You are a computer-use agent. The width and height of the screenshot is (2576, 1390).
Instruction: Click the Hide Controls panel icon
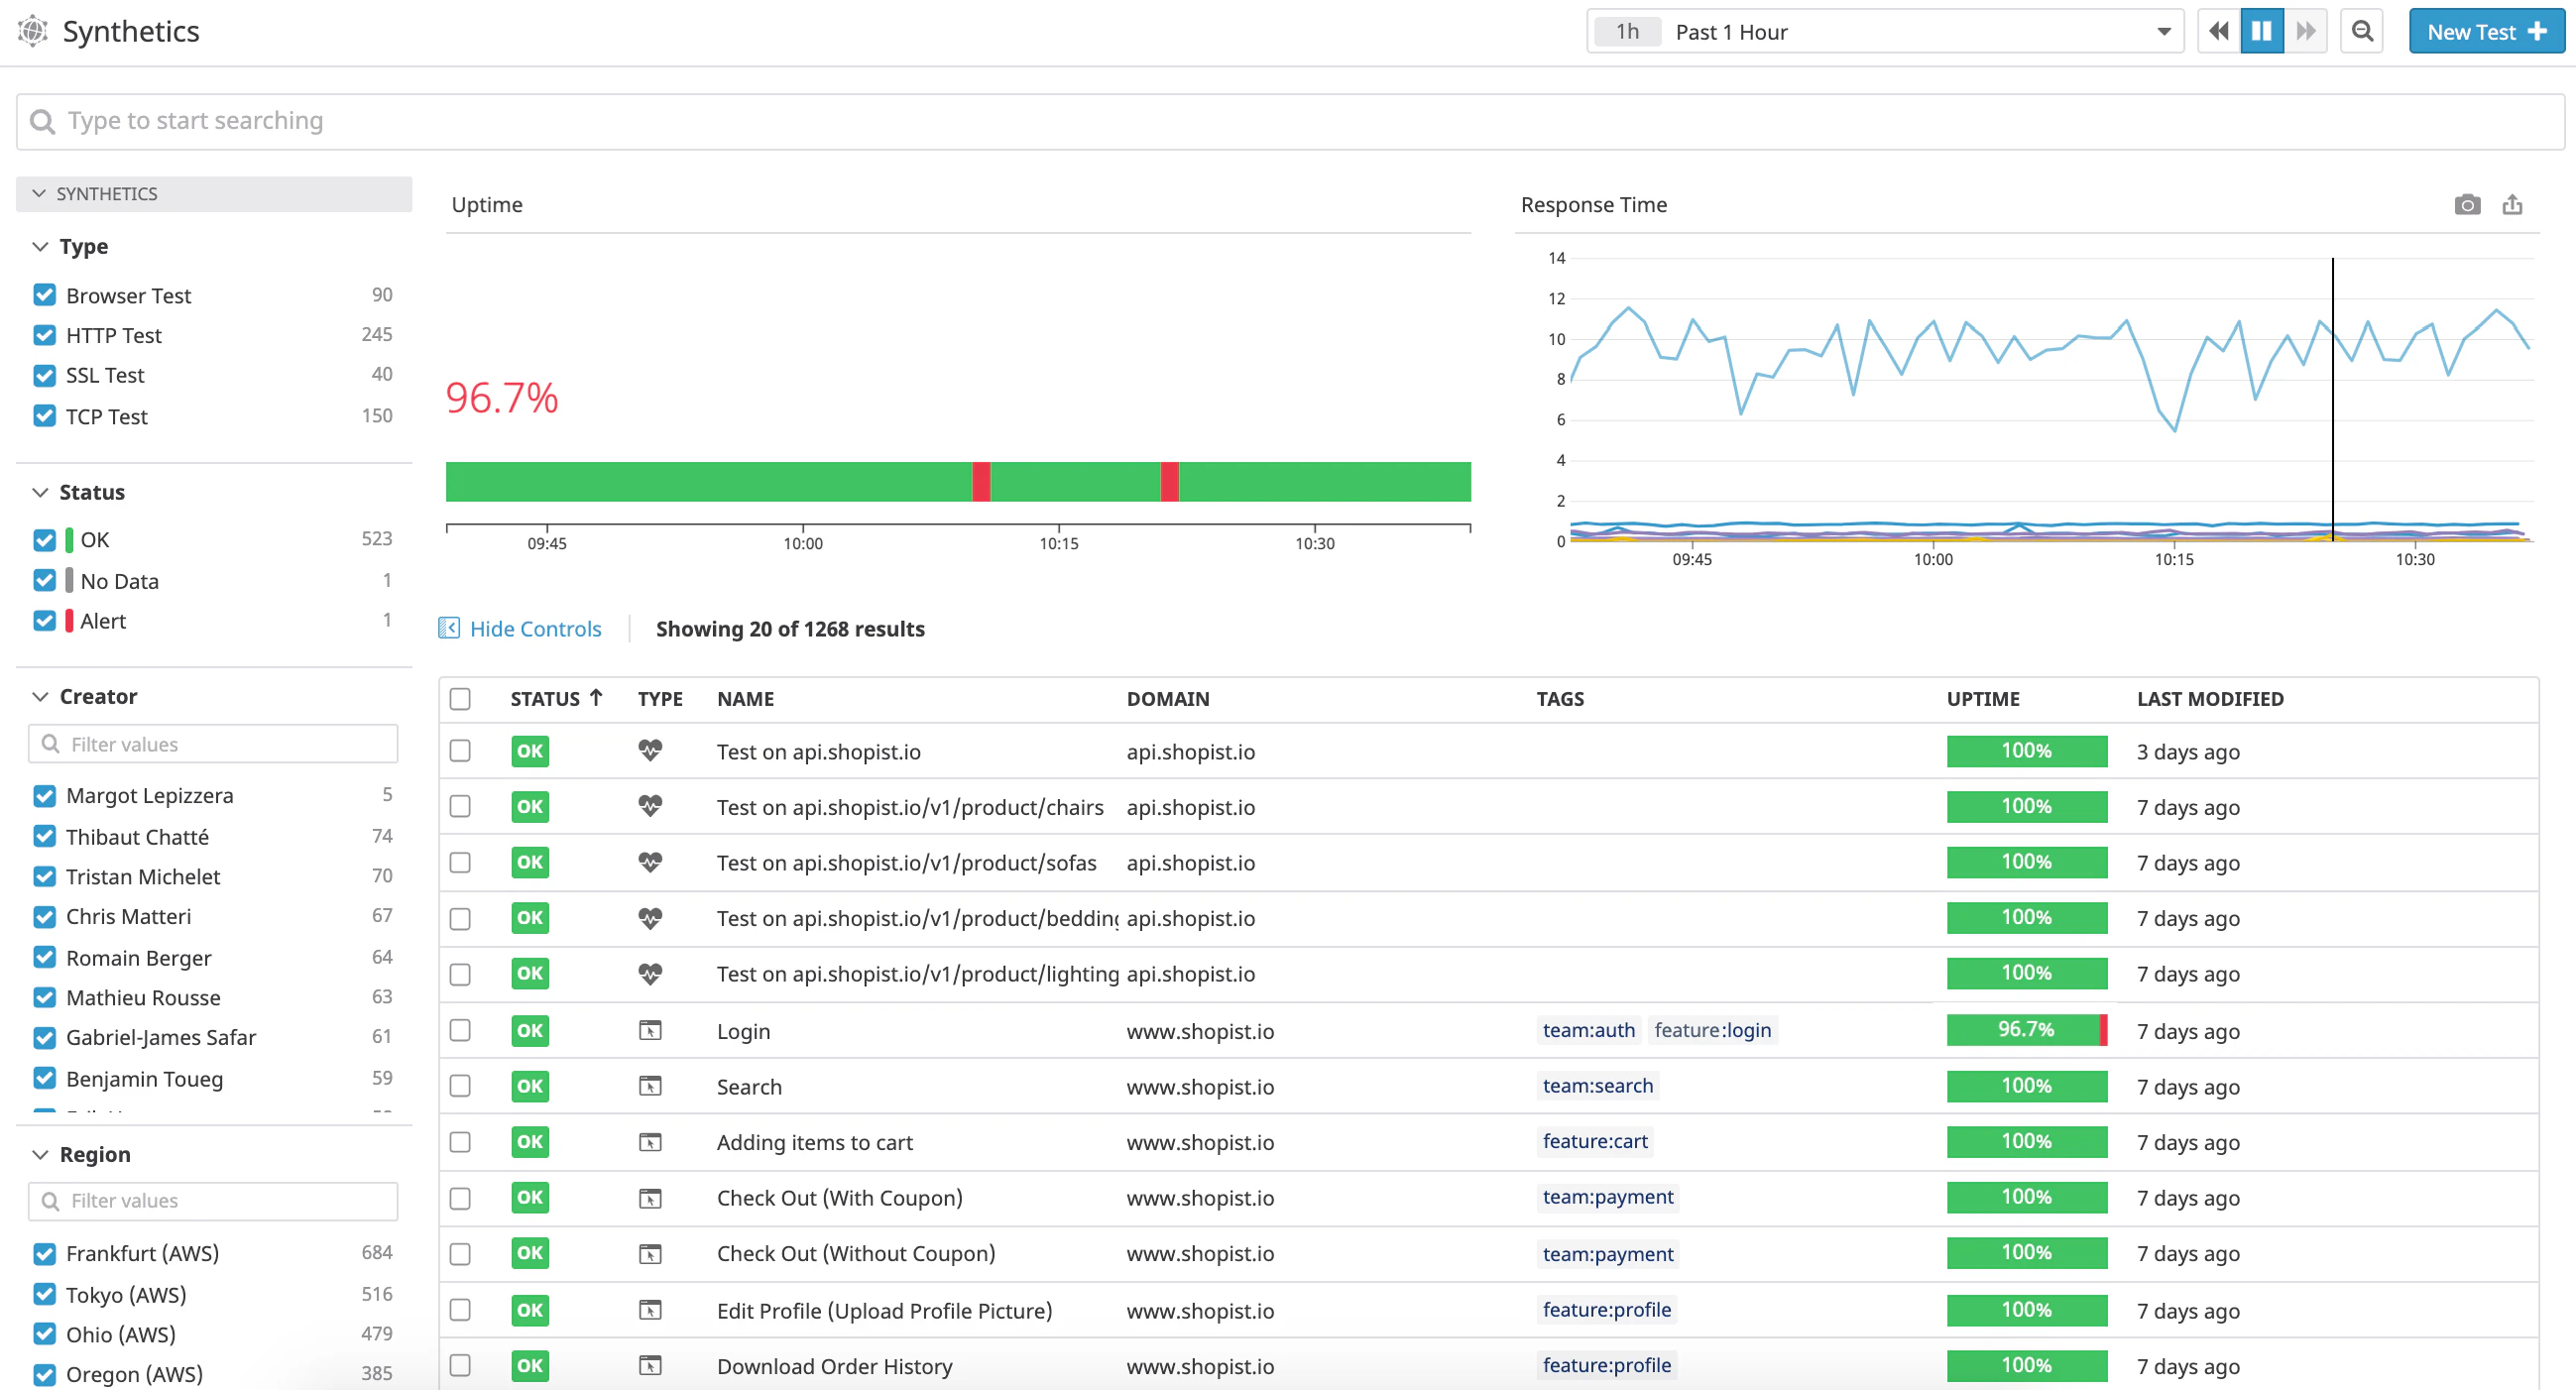449,628
